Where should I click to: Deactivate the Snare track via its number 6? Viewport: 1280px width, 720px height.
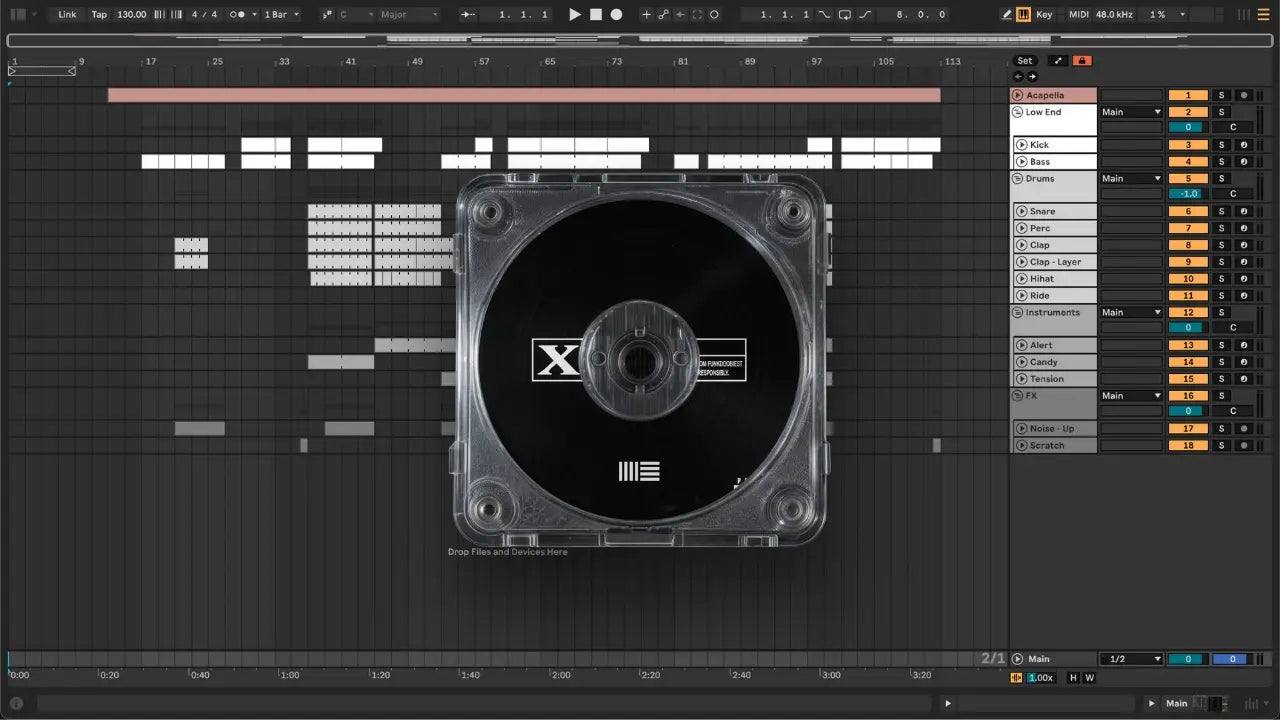pos(1188,212)
